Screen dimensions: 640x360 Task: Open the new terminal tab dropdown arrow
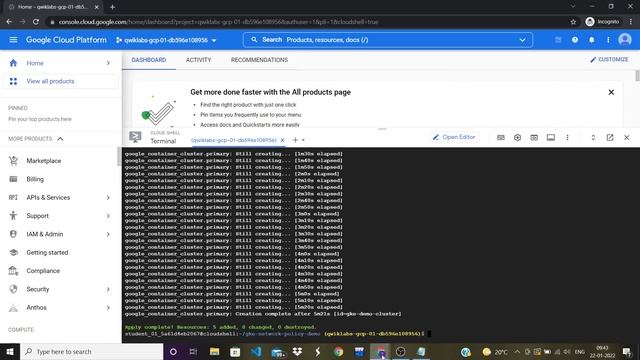click(x=303, y=140)
